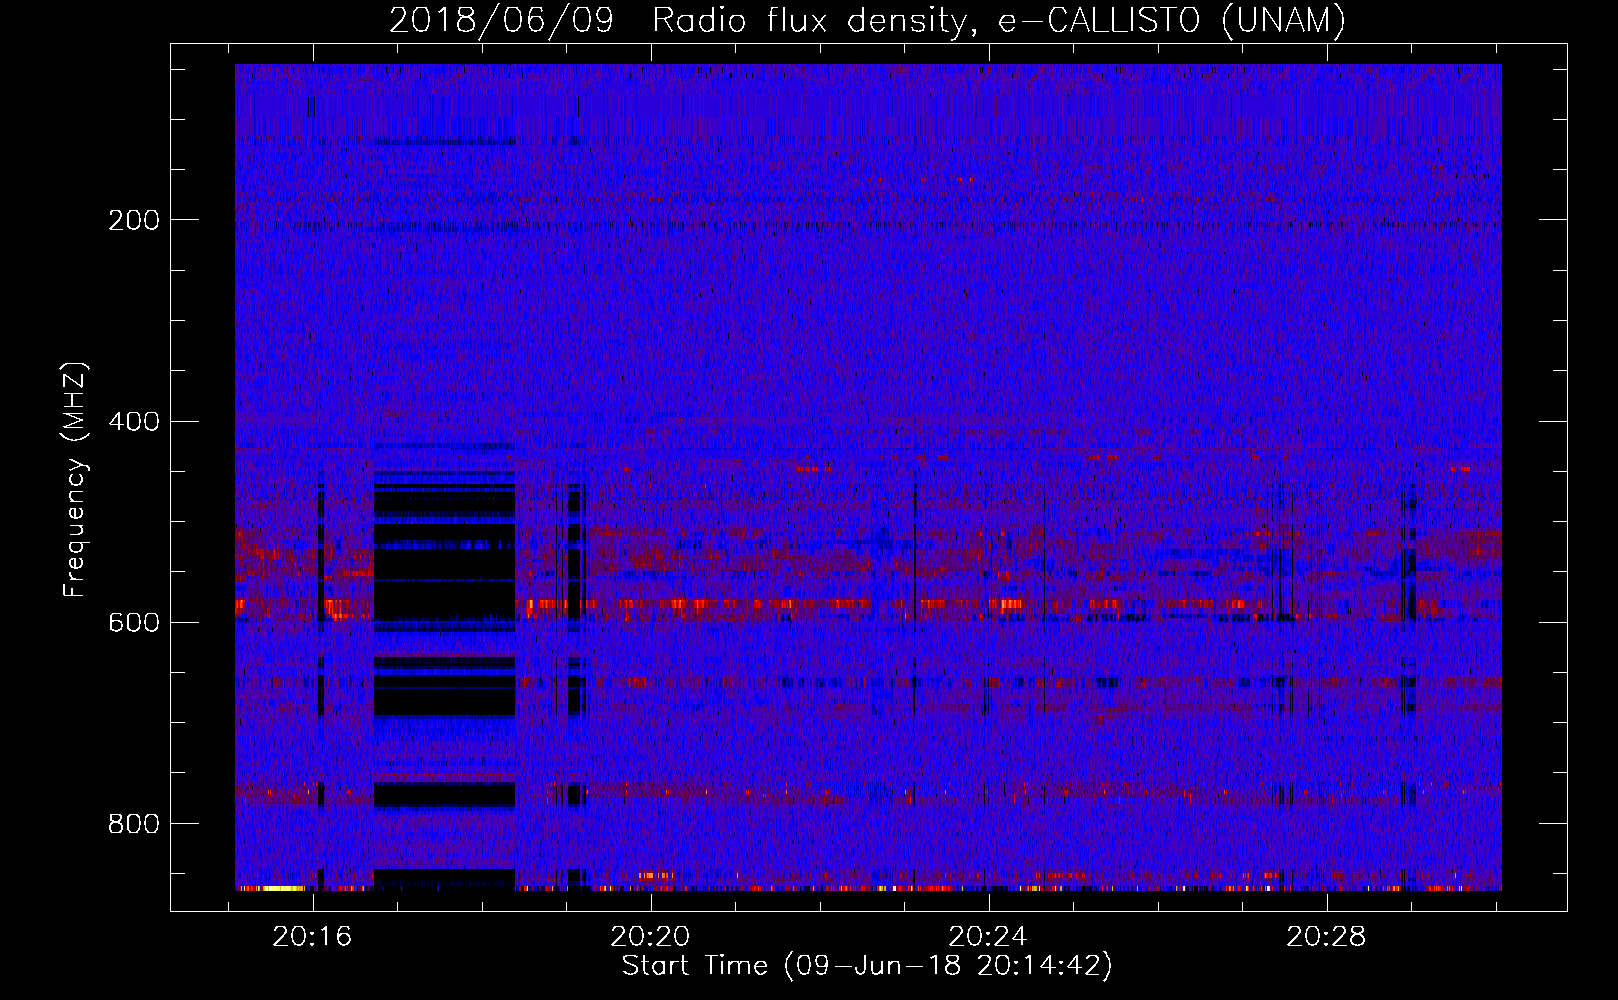Click the '600' frequency tick label
1618x1000 pixels.
coord(134,623)
